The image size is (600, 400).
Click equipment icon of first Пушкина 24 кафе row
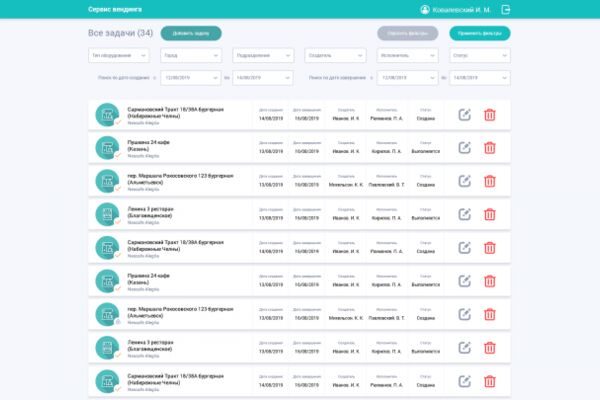click(x=107, y=148)
